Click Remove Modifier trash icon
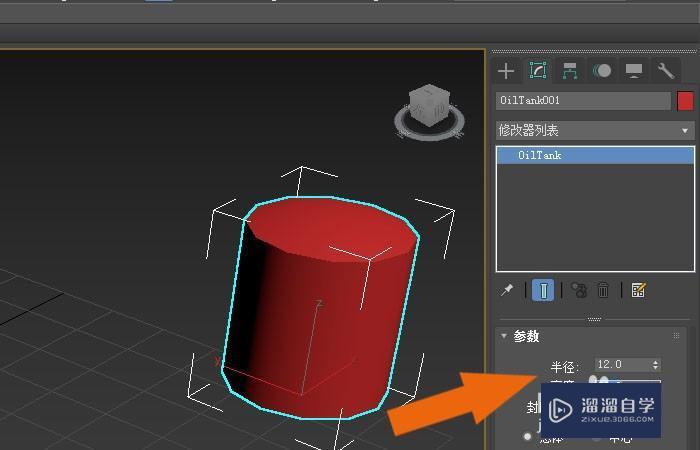 [x=603, y=290]
